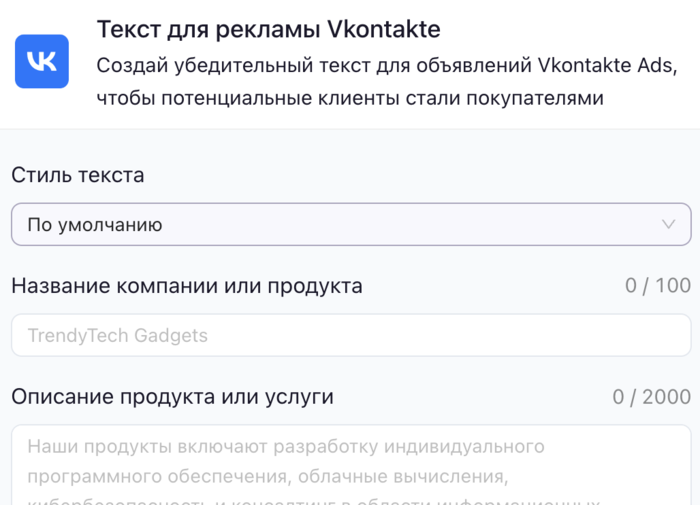Image resolution: width=700 pixels, height=505 pixels.
Task: Click the partially visible last placeholder line
Action: click(312, 500)
